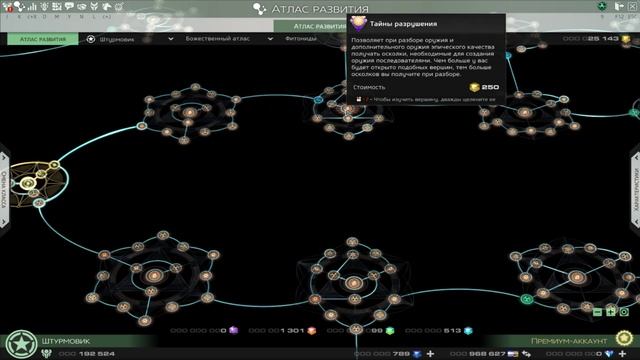Select the glowing yellow central class node
Viewport: 640px width, 360px height.
click(x=28, y=184)
